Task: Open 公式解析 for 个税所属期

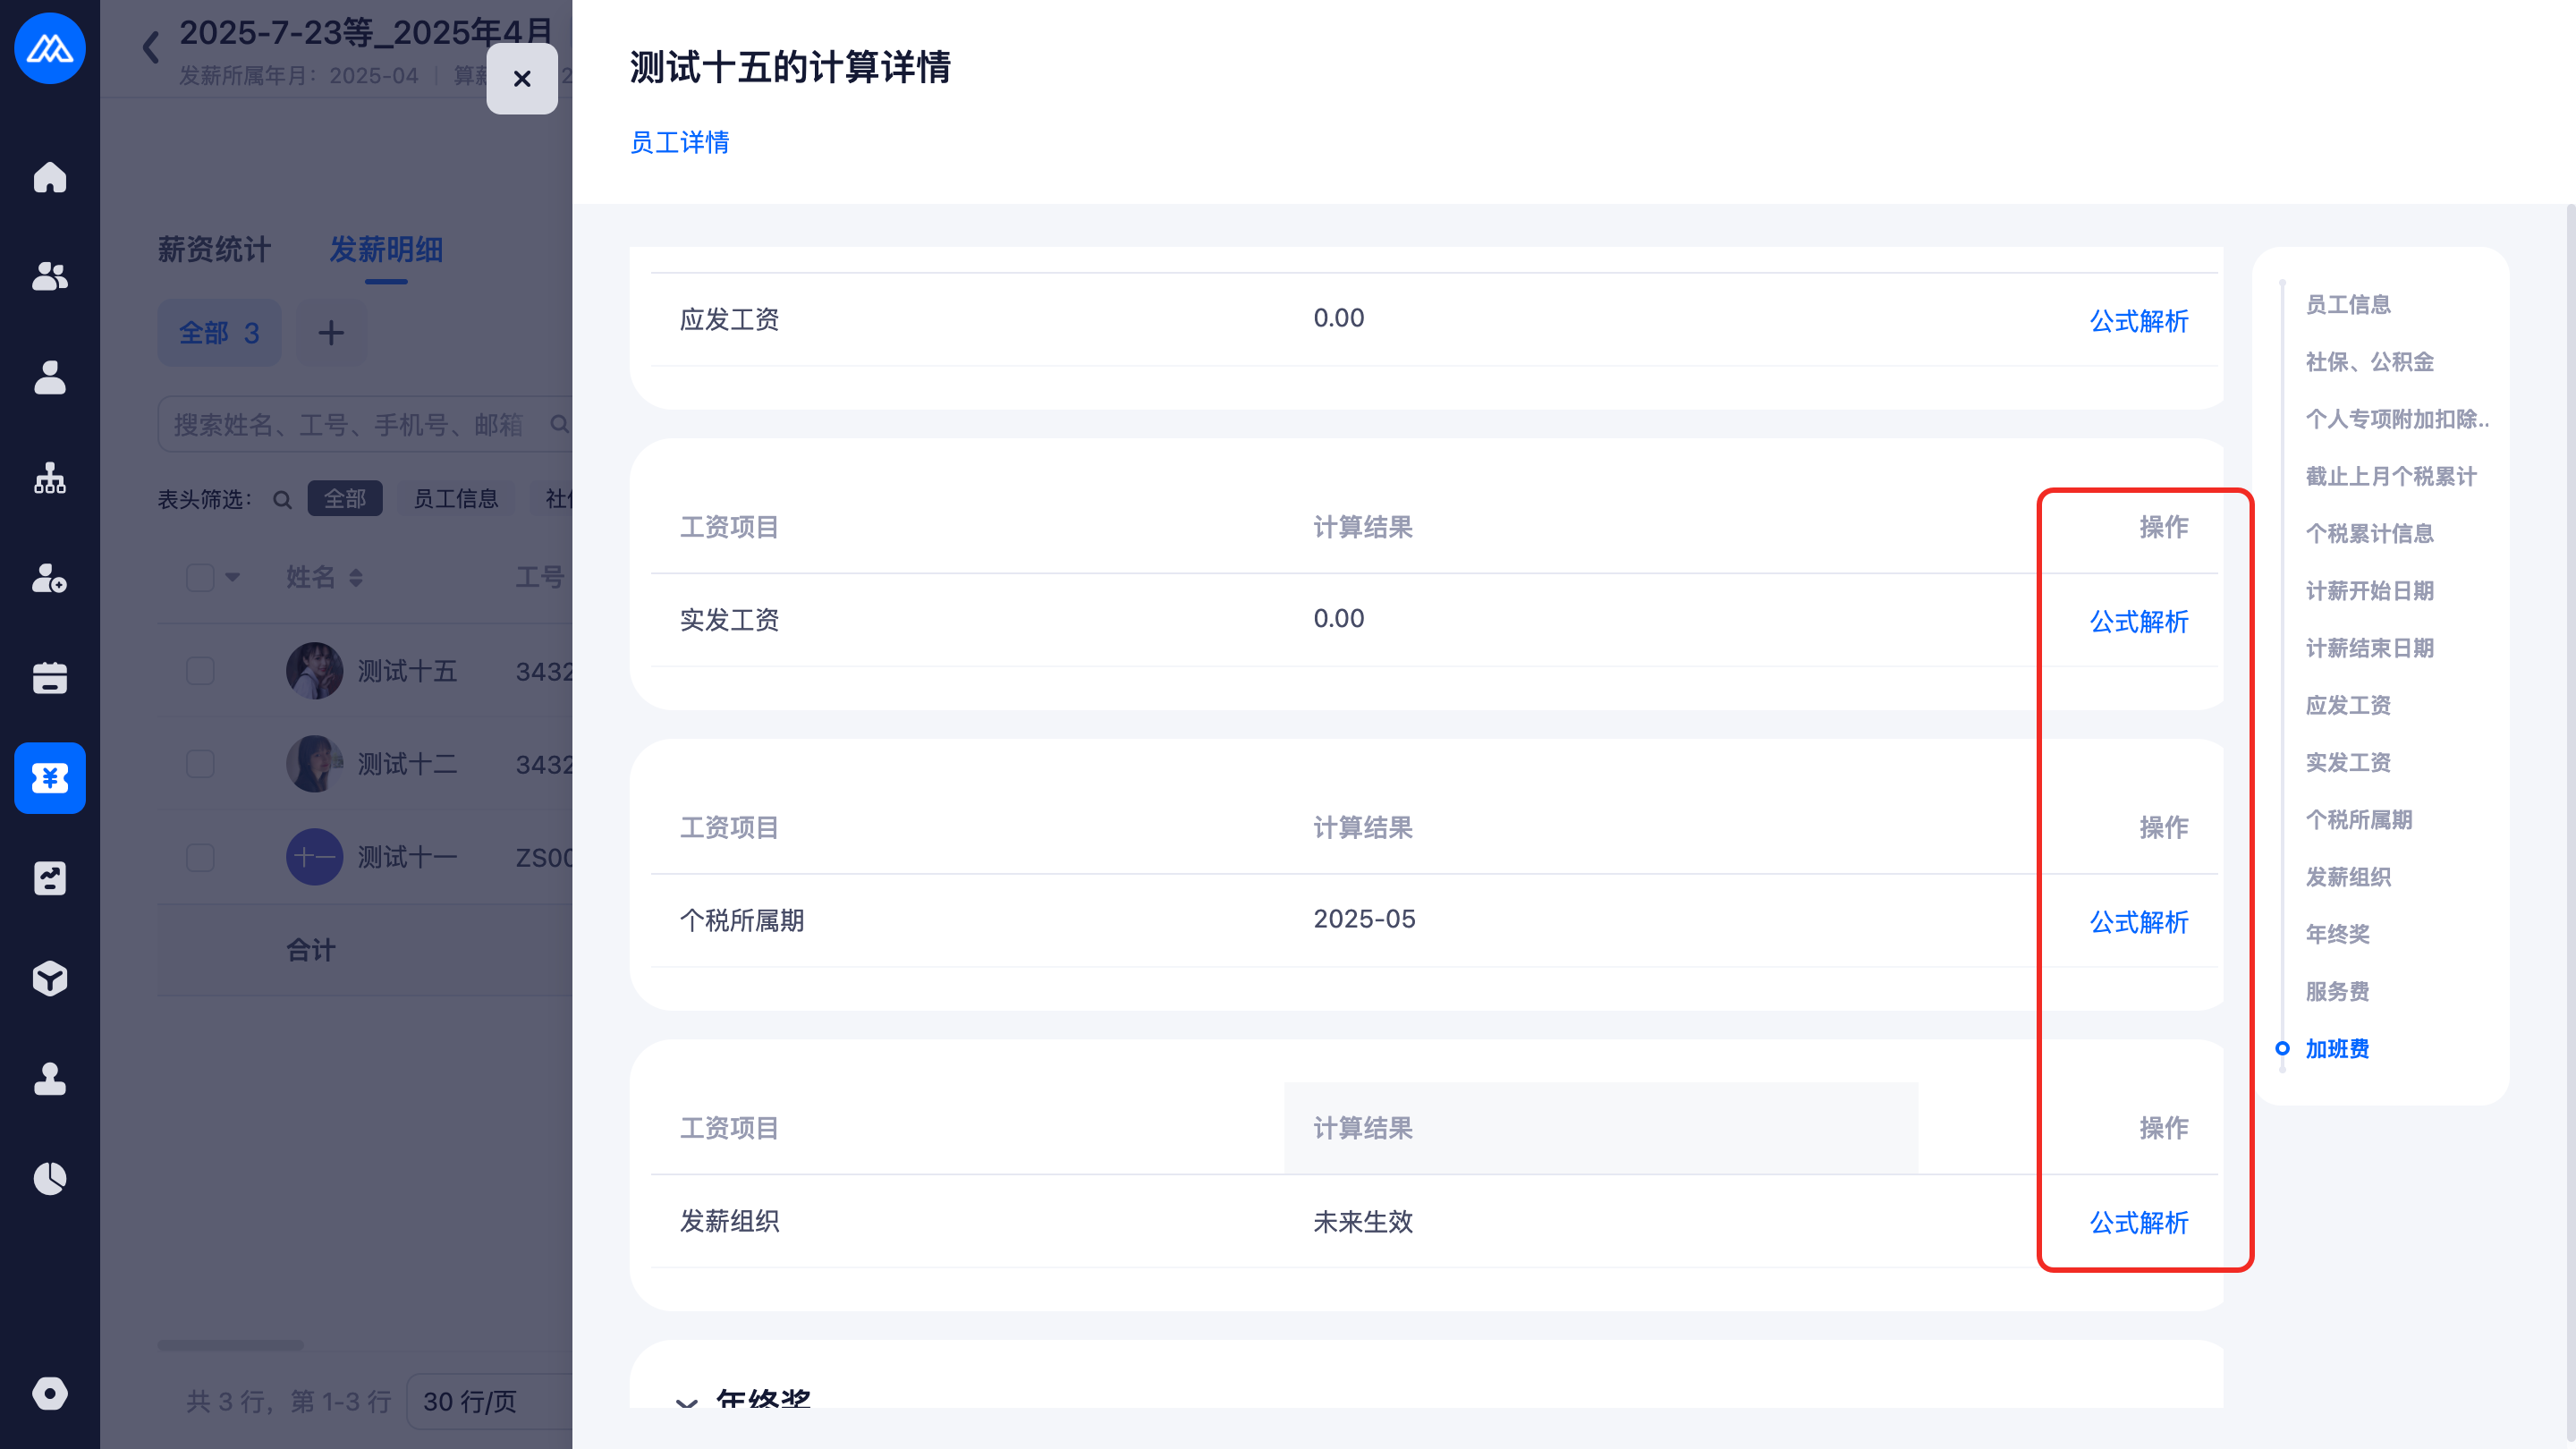Action: pyautogui.click(x=2139, y=922)
